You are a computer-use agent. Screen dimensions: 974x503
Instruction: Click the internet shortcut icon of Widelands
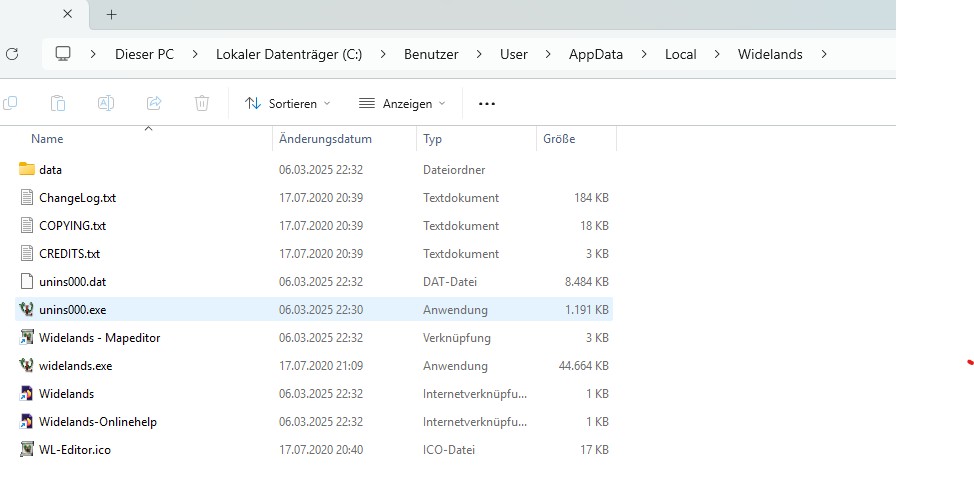(x=27, y=393)
